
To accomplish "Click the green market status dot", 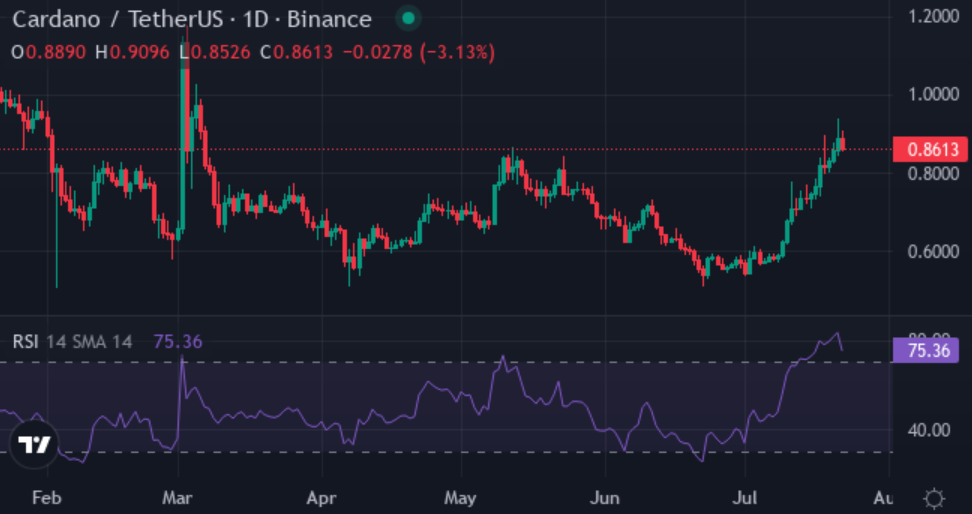I will pyautogui.click(x=408, y=19).
